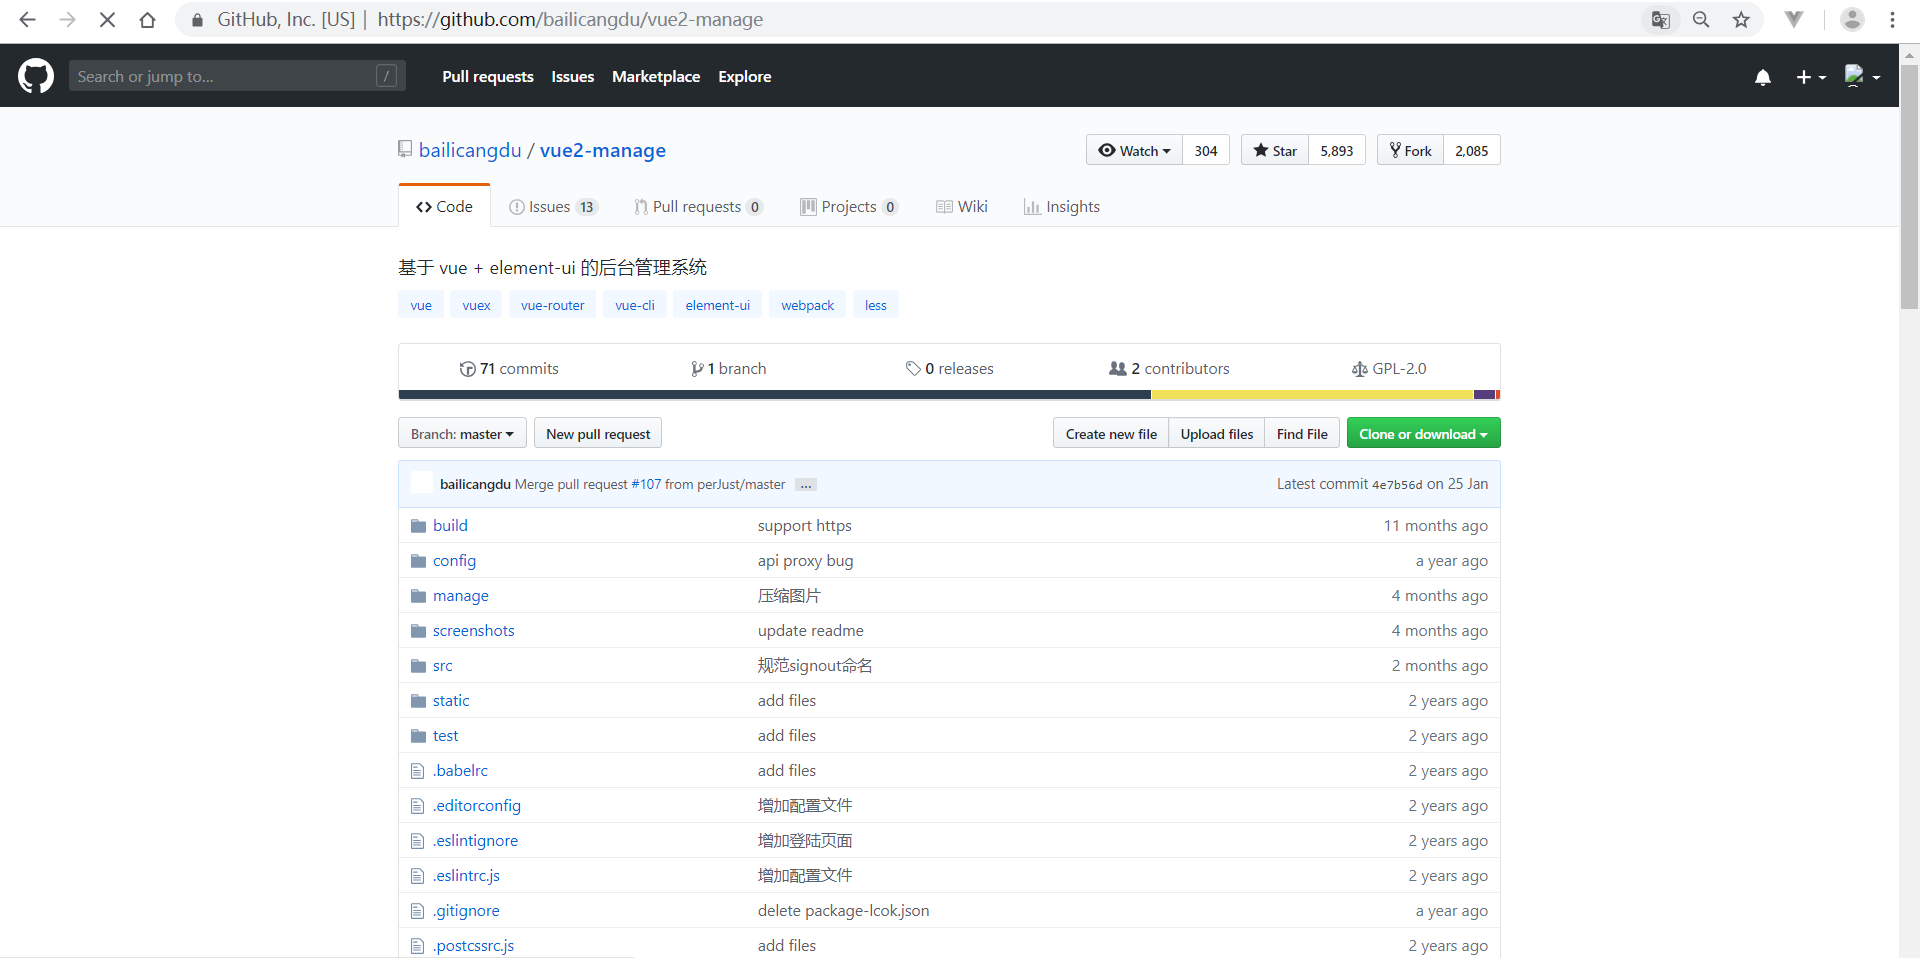Click the V extension icon in toolbar
Screen dimensions: 1920x958
1794,20
